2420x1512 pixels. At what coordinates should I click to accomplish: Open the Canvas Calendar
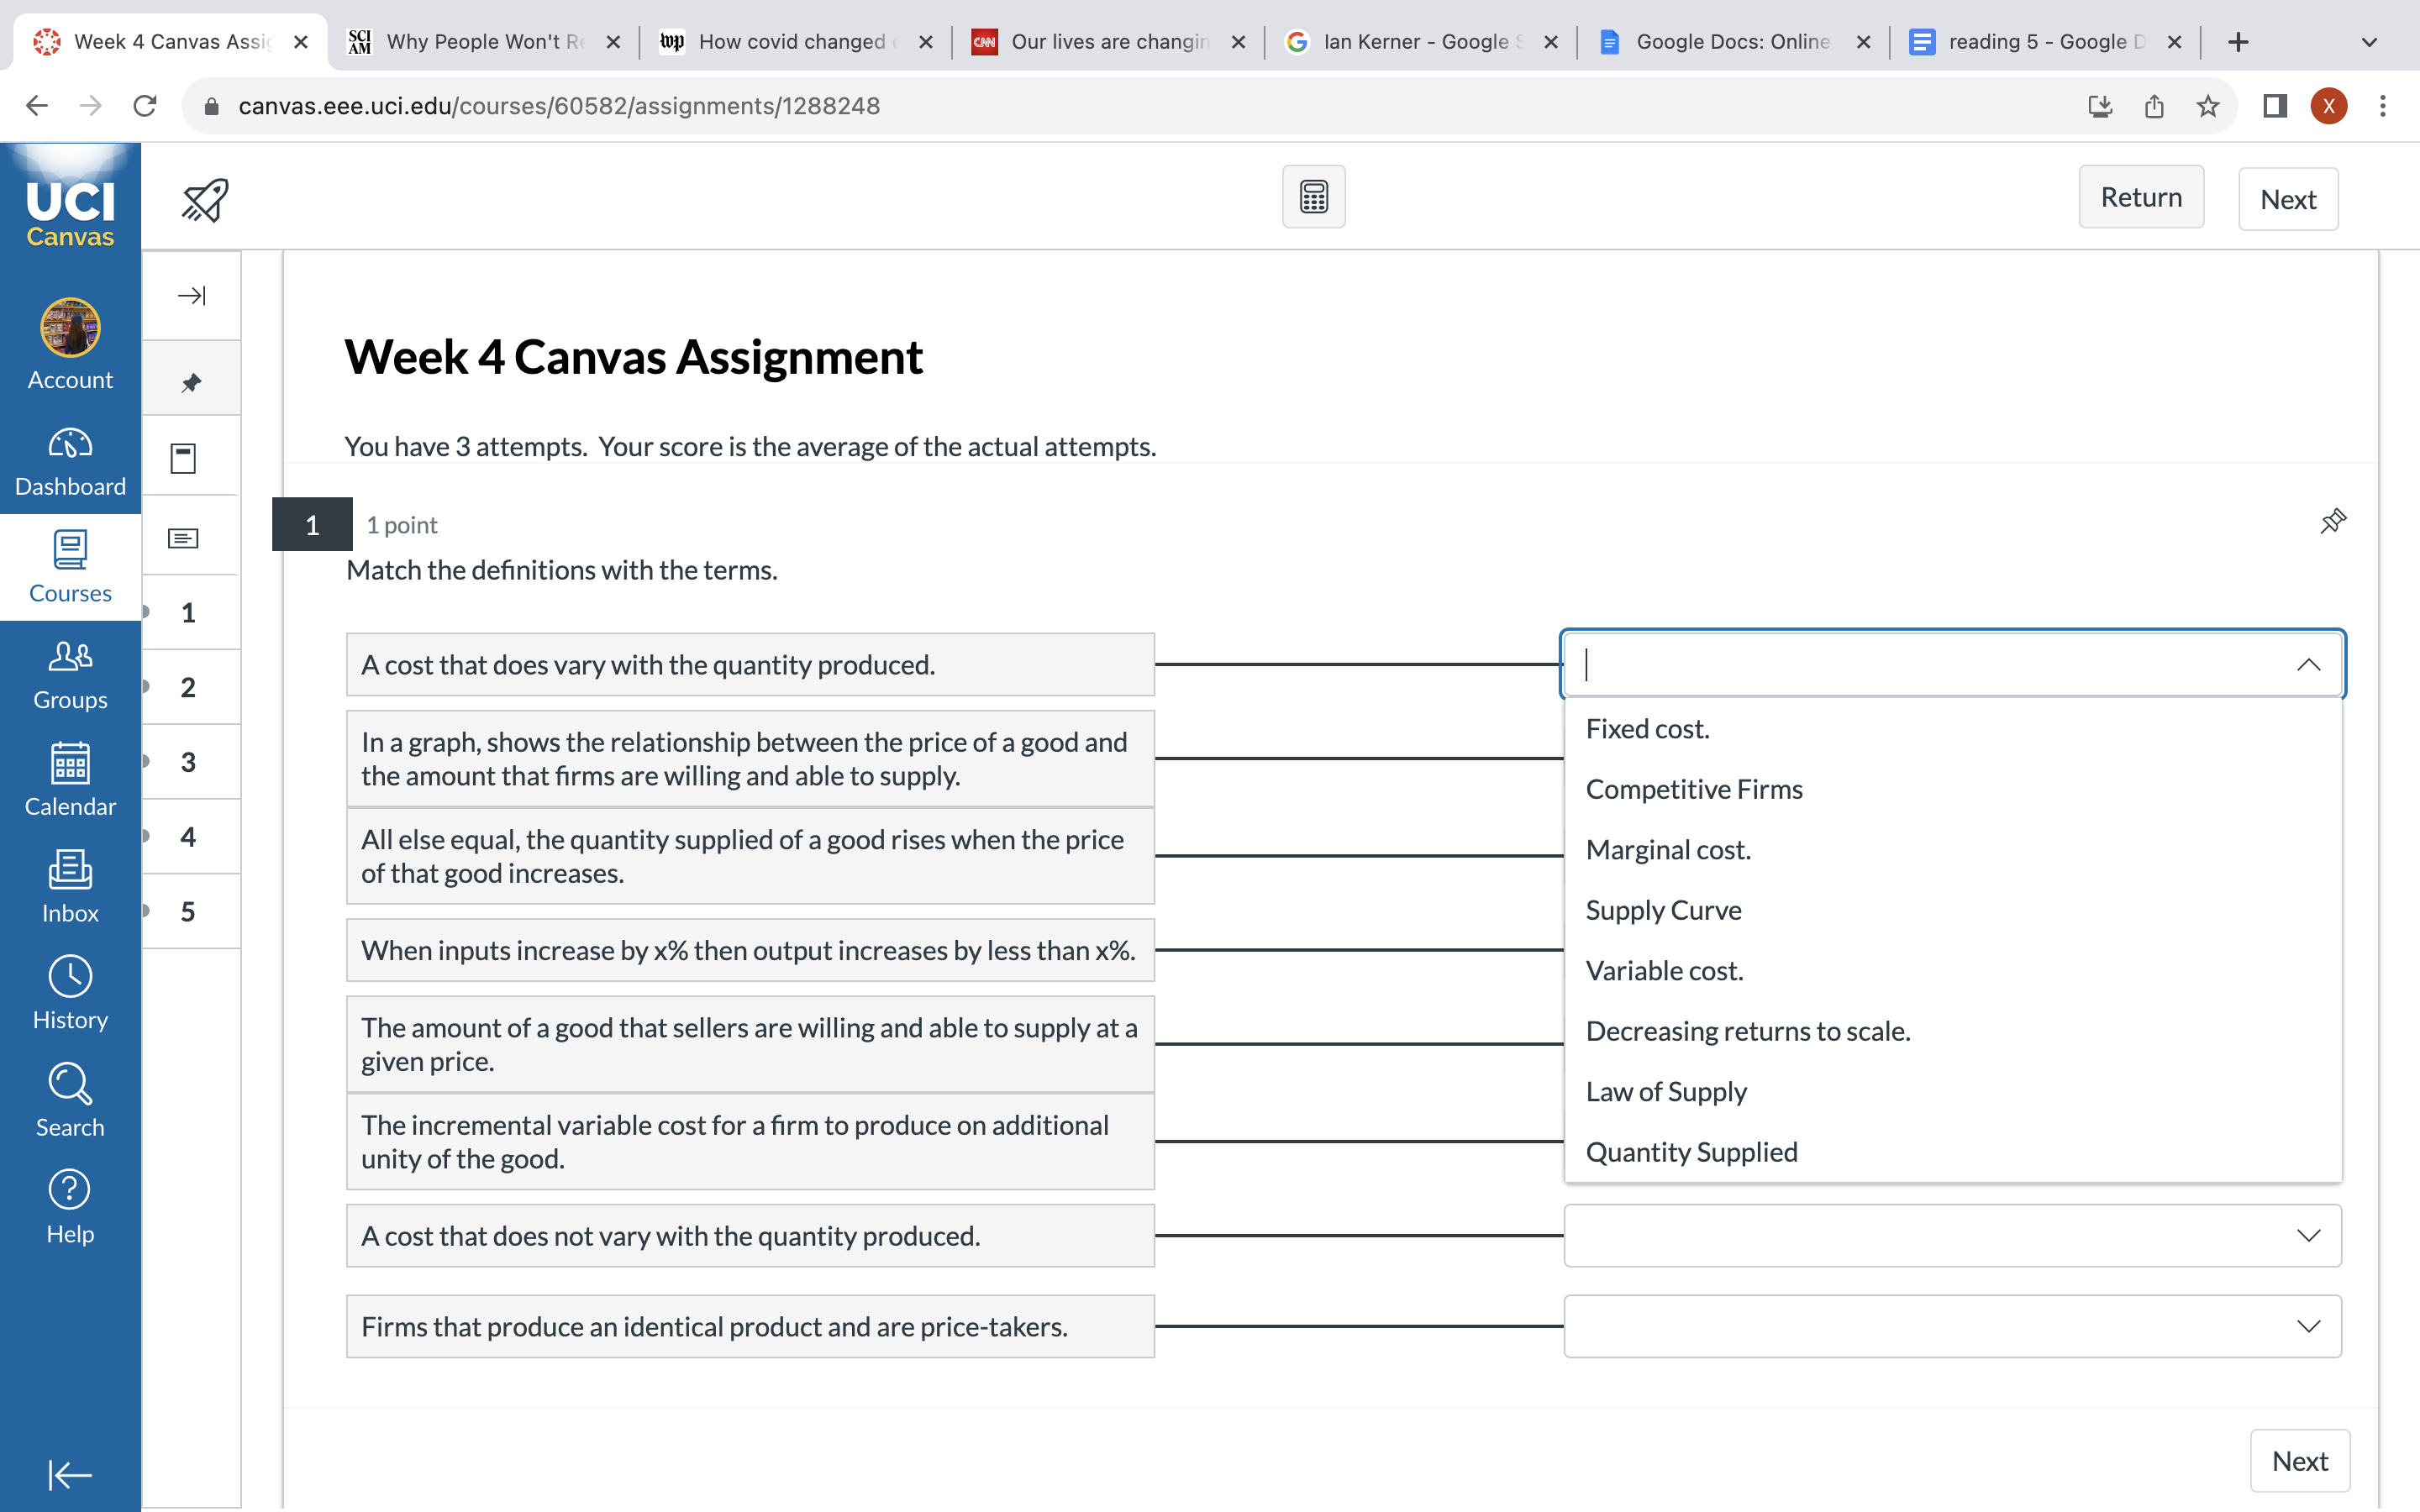pyautogui.click(x=69, y=781)
